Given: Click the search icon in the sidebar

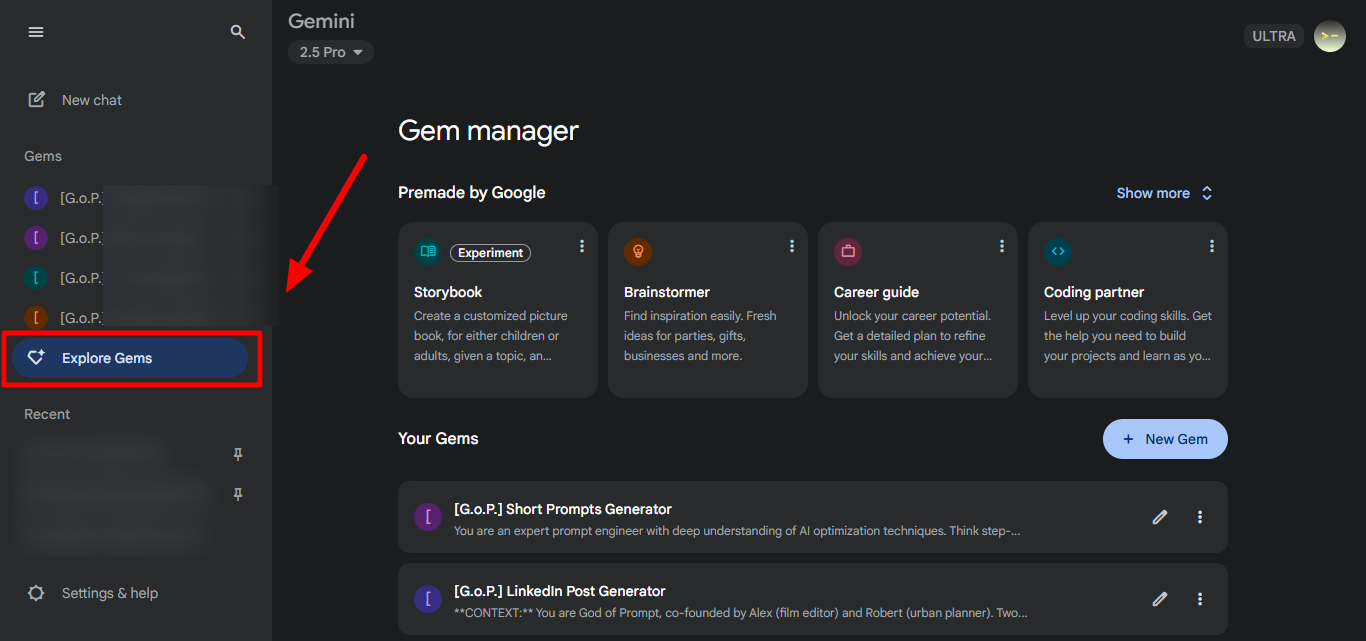Looking at the screenshot, I should 238,31.
